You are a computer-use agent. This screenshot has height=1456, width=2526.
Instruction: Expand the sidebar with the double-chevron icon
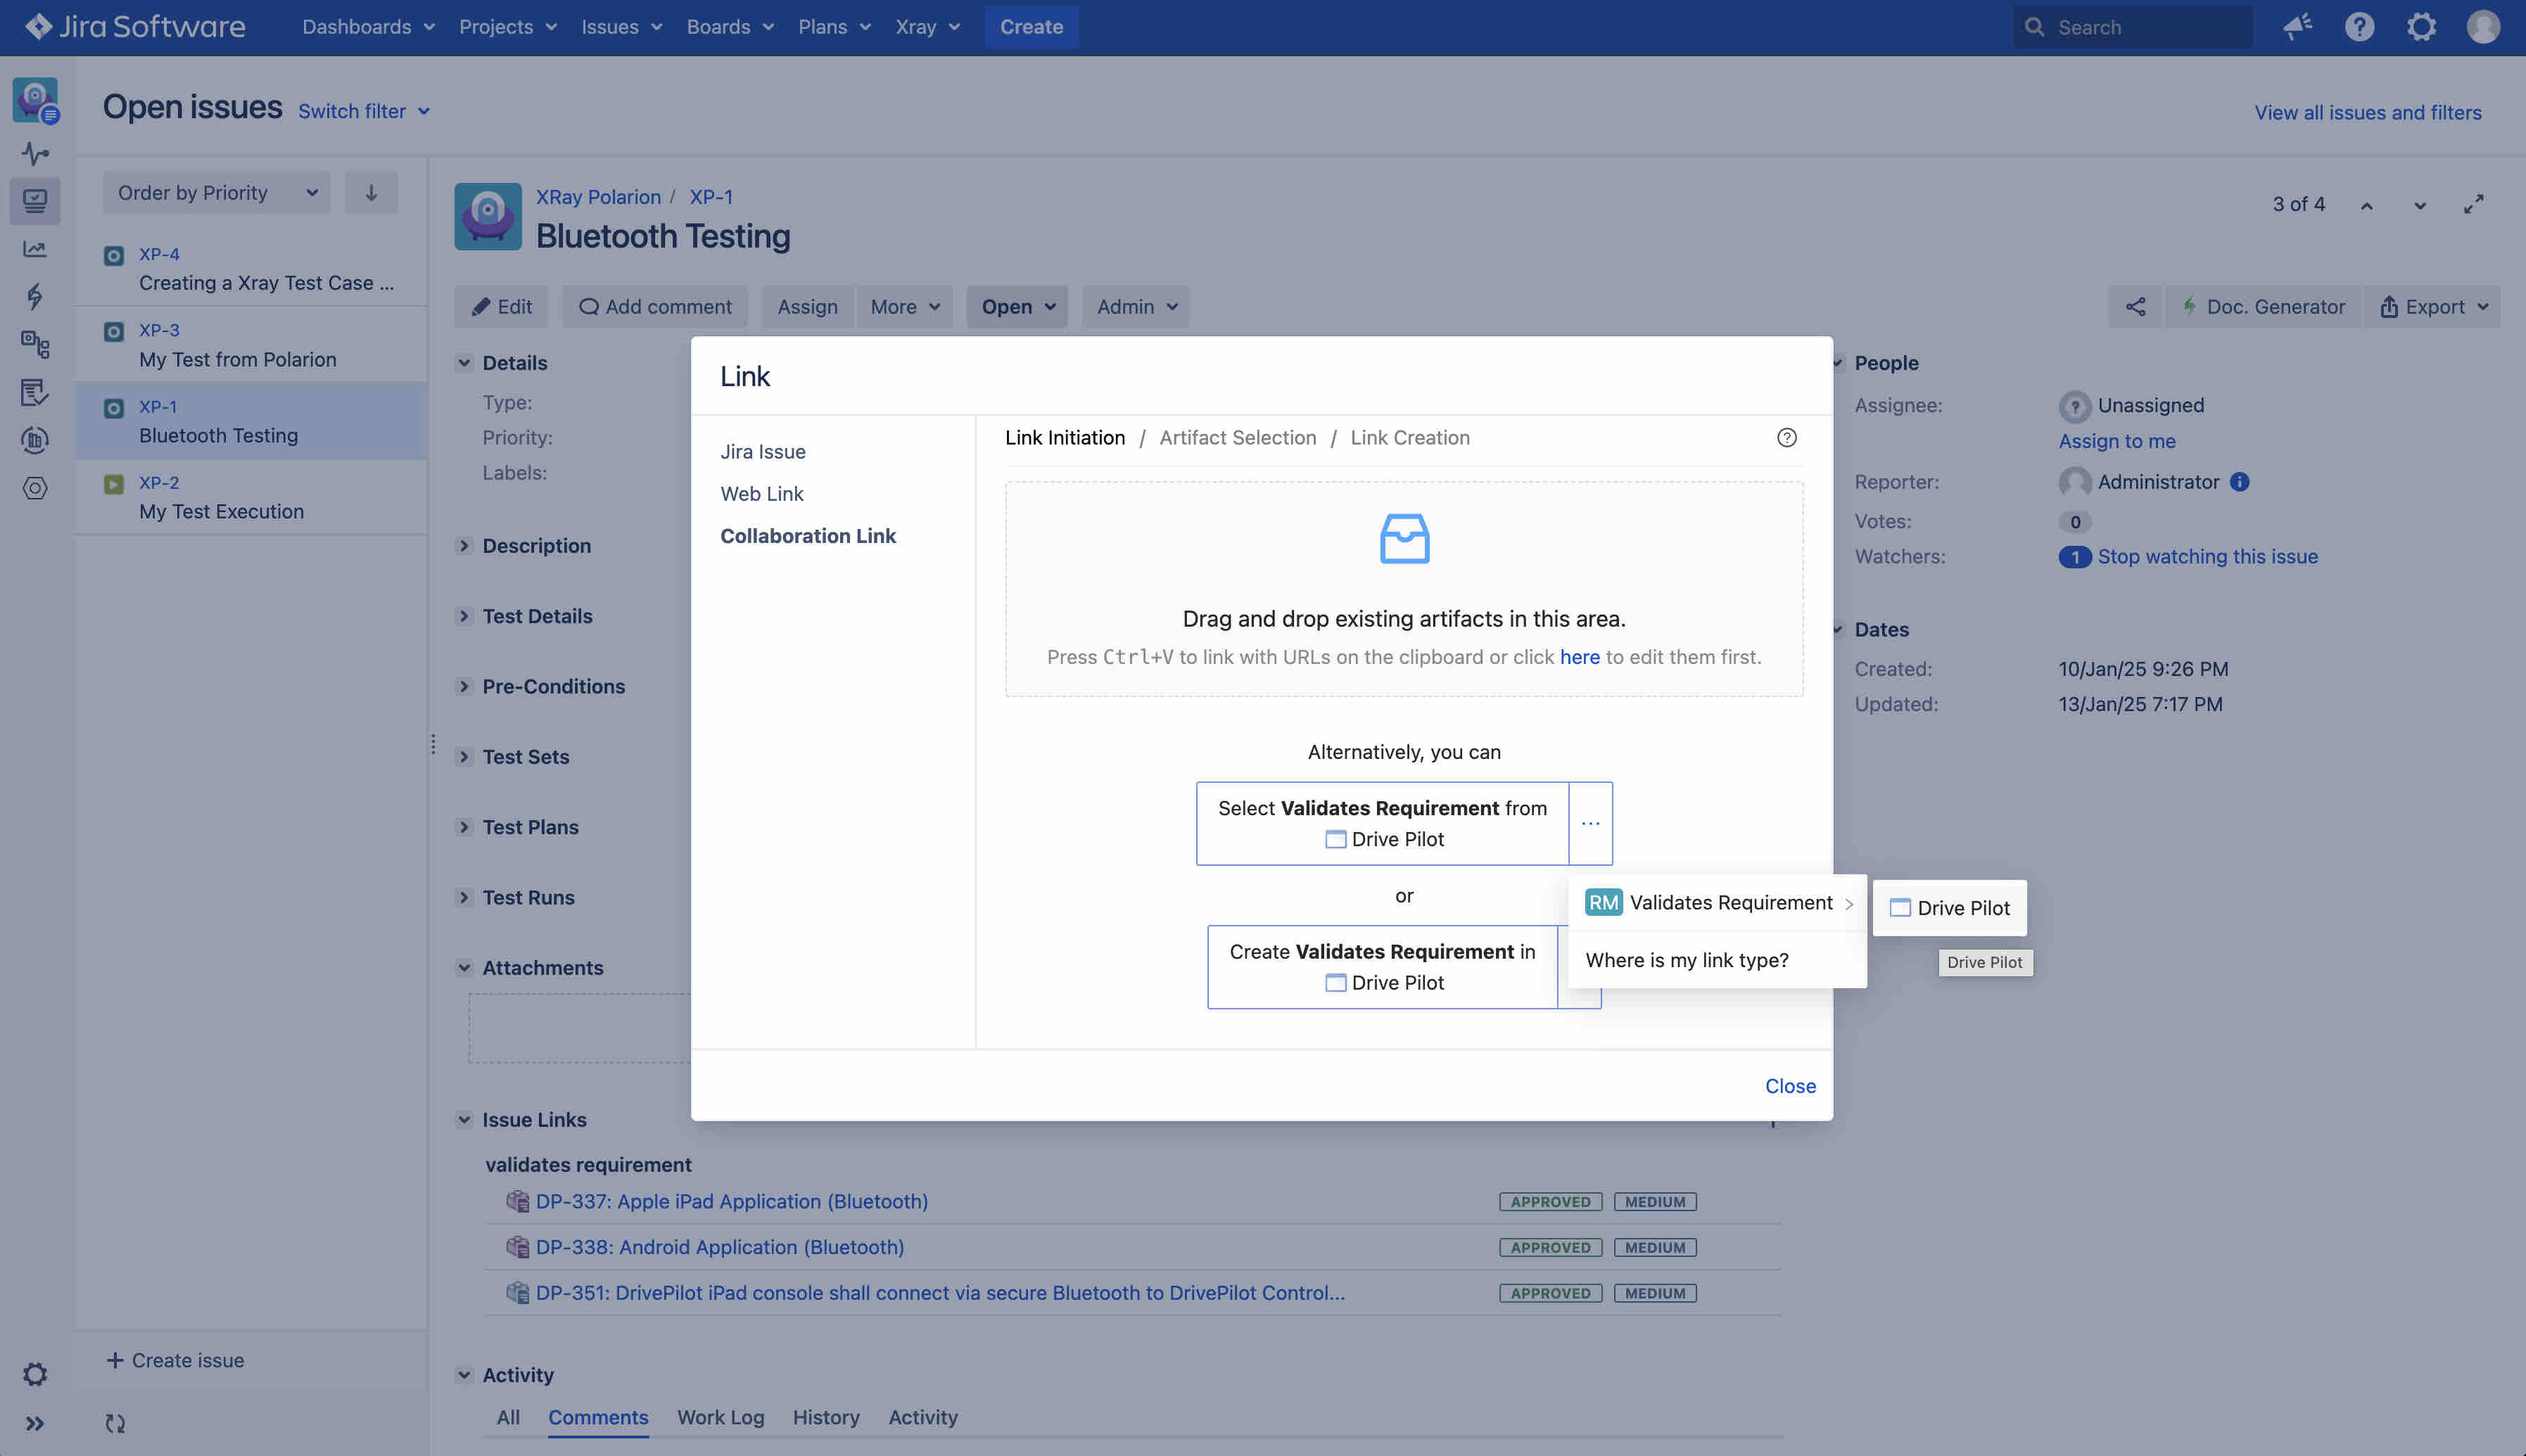(35, 1423)
